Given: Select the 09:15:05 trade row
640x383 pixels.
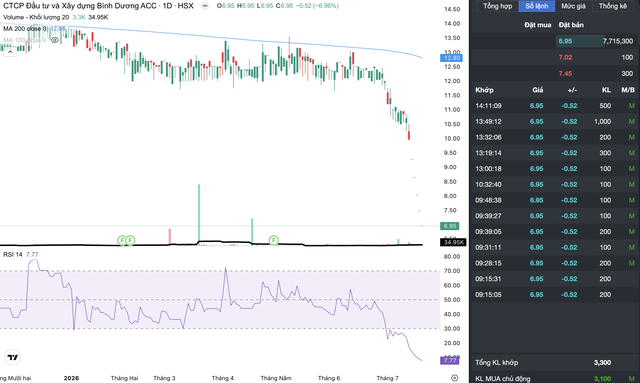Looking at the screenshot, I should point(554,294).
